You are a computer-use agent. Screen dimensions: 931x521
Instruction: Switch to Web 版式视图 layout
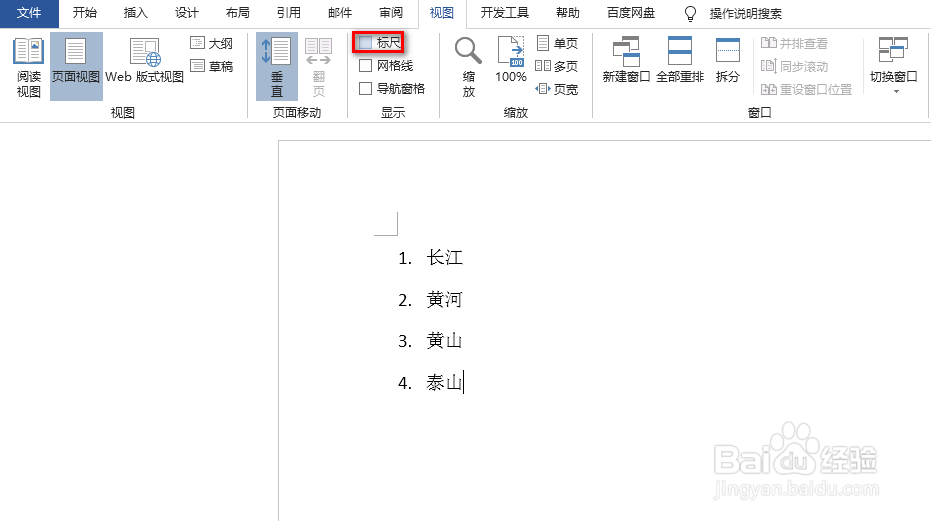pos(144,61)
